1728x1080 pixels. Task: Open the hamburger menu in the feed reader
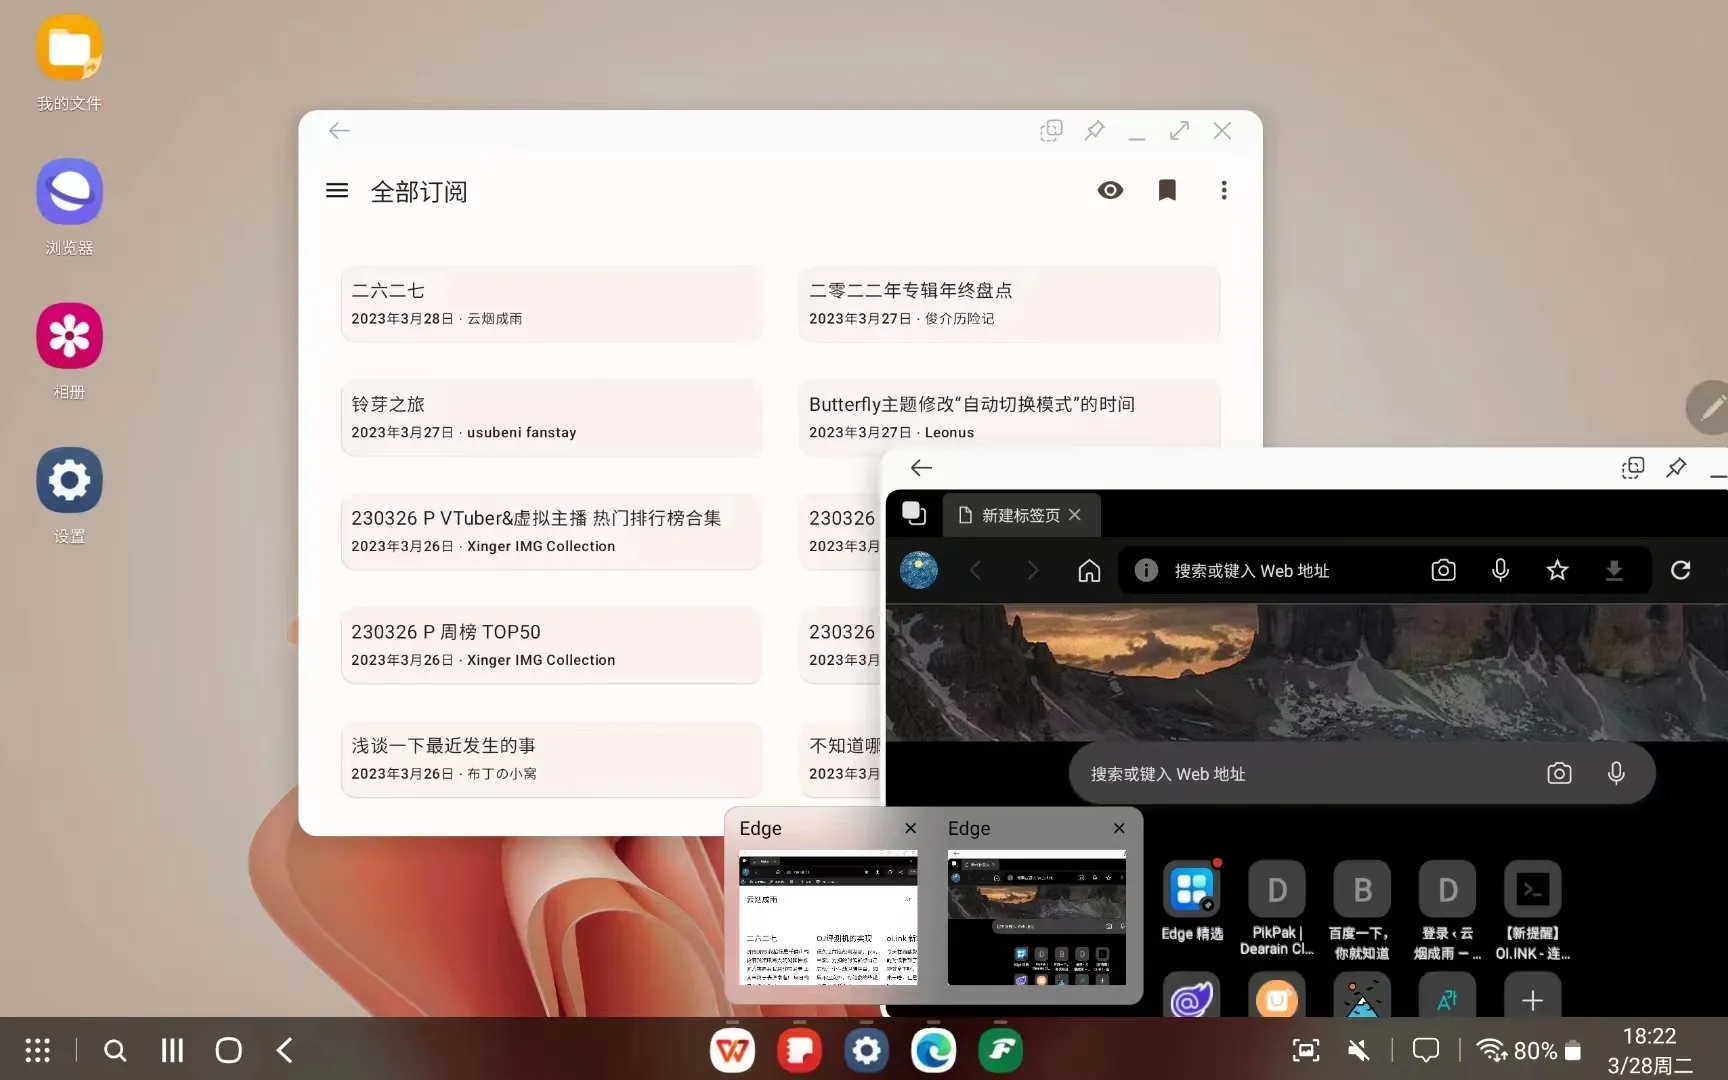[x=337, y=190]
